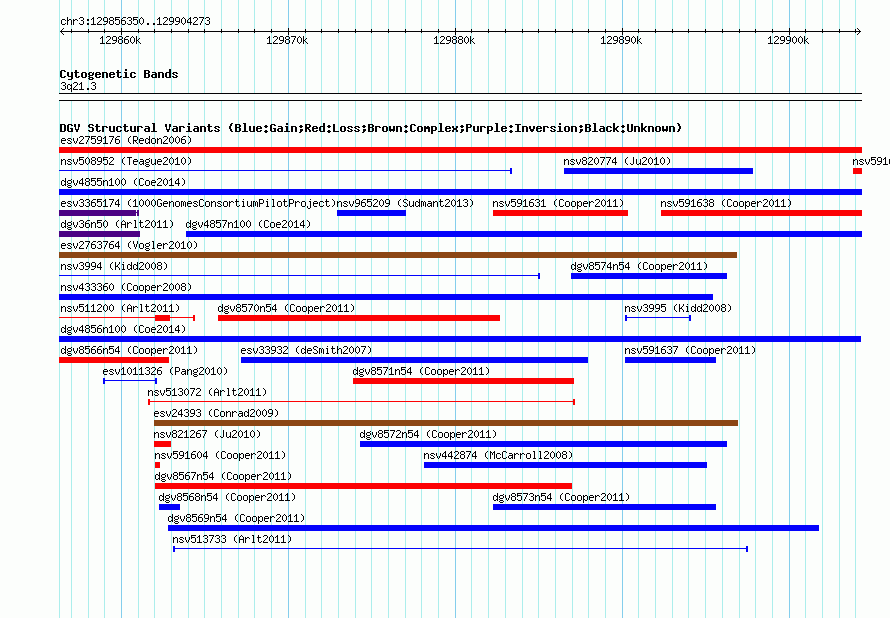Select dgv8574n54 (Cooper2011) label
Screen dimensions: 890x618
click(639, 266)
